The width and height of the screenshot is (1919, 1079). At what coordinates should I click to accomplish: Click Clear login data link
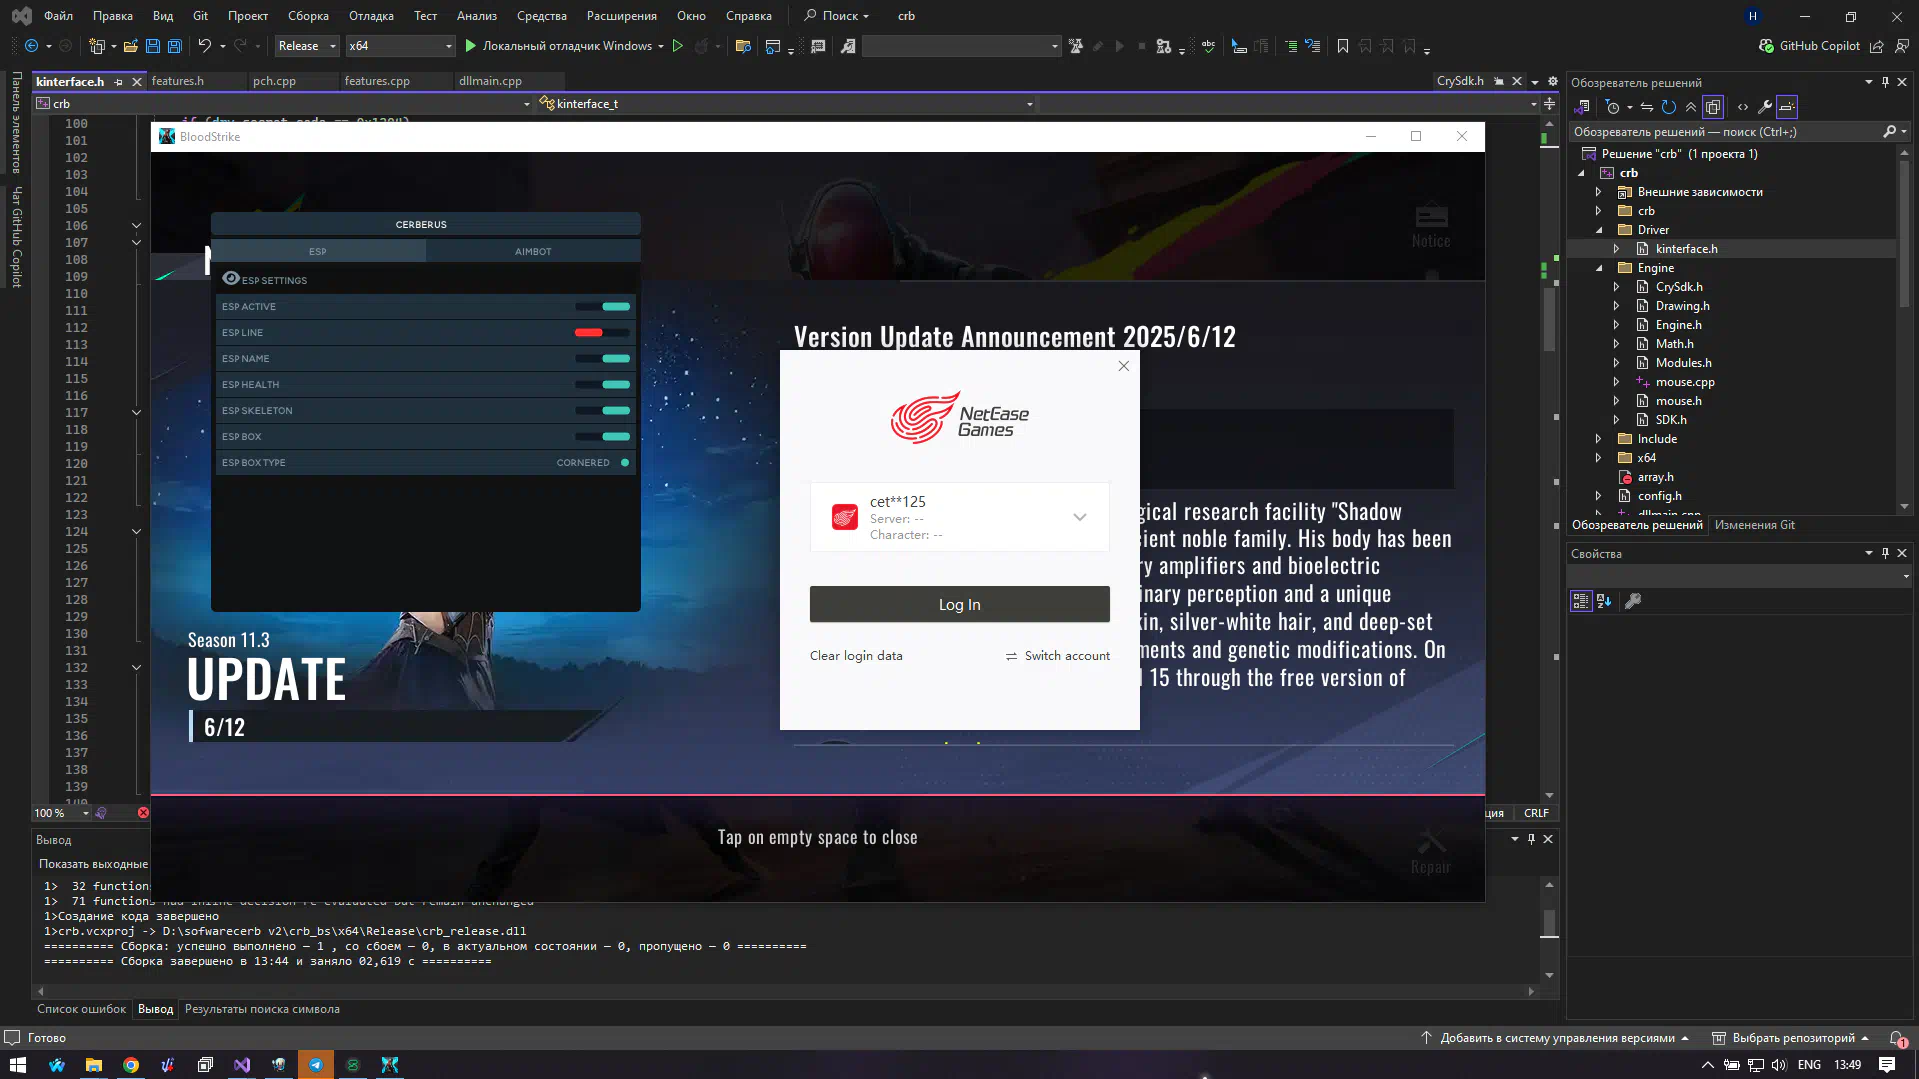tap(856, 656)
